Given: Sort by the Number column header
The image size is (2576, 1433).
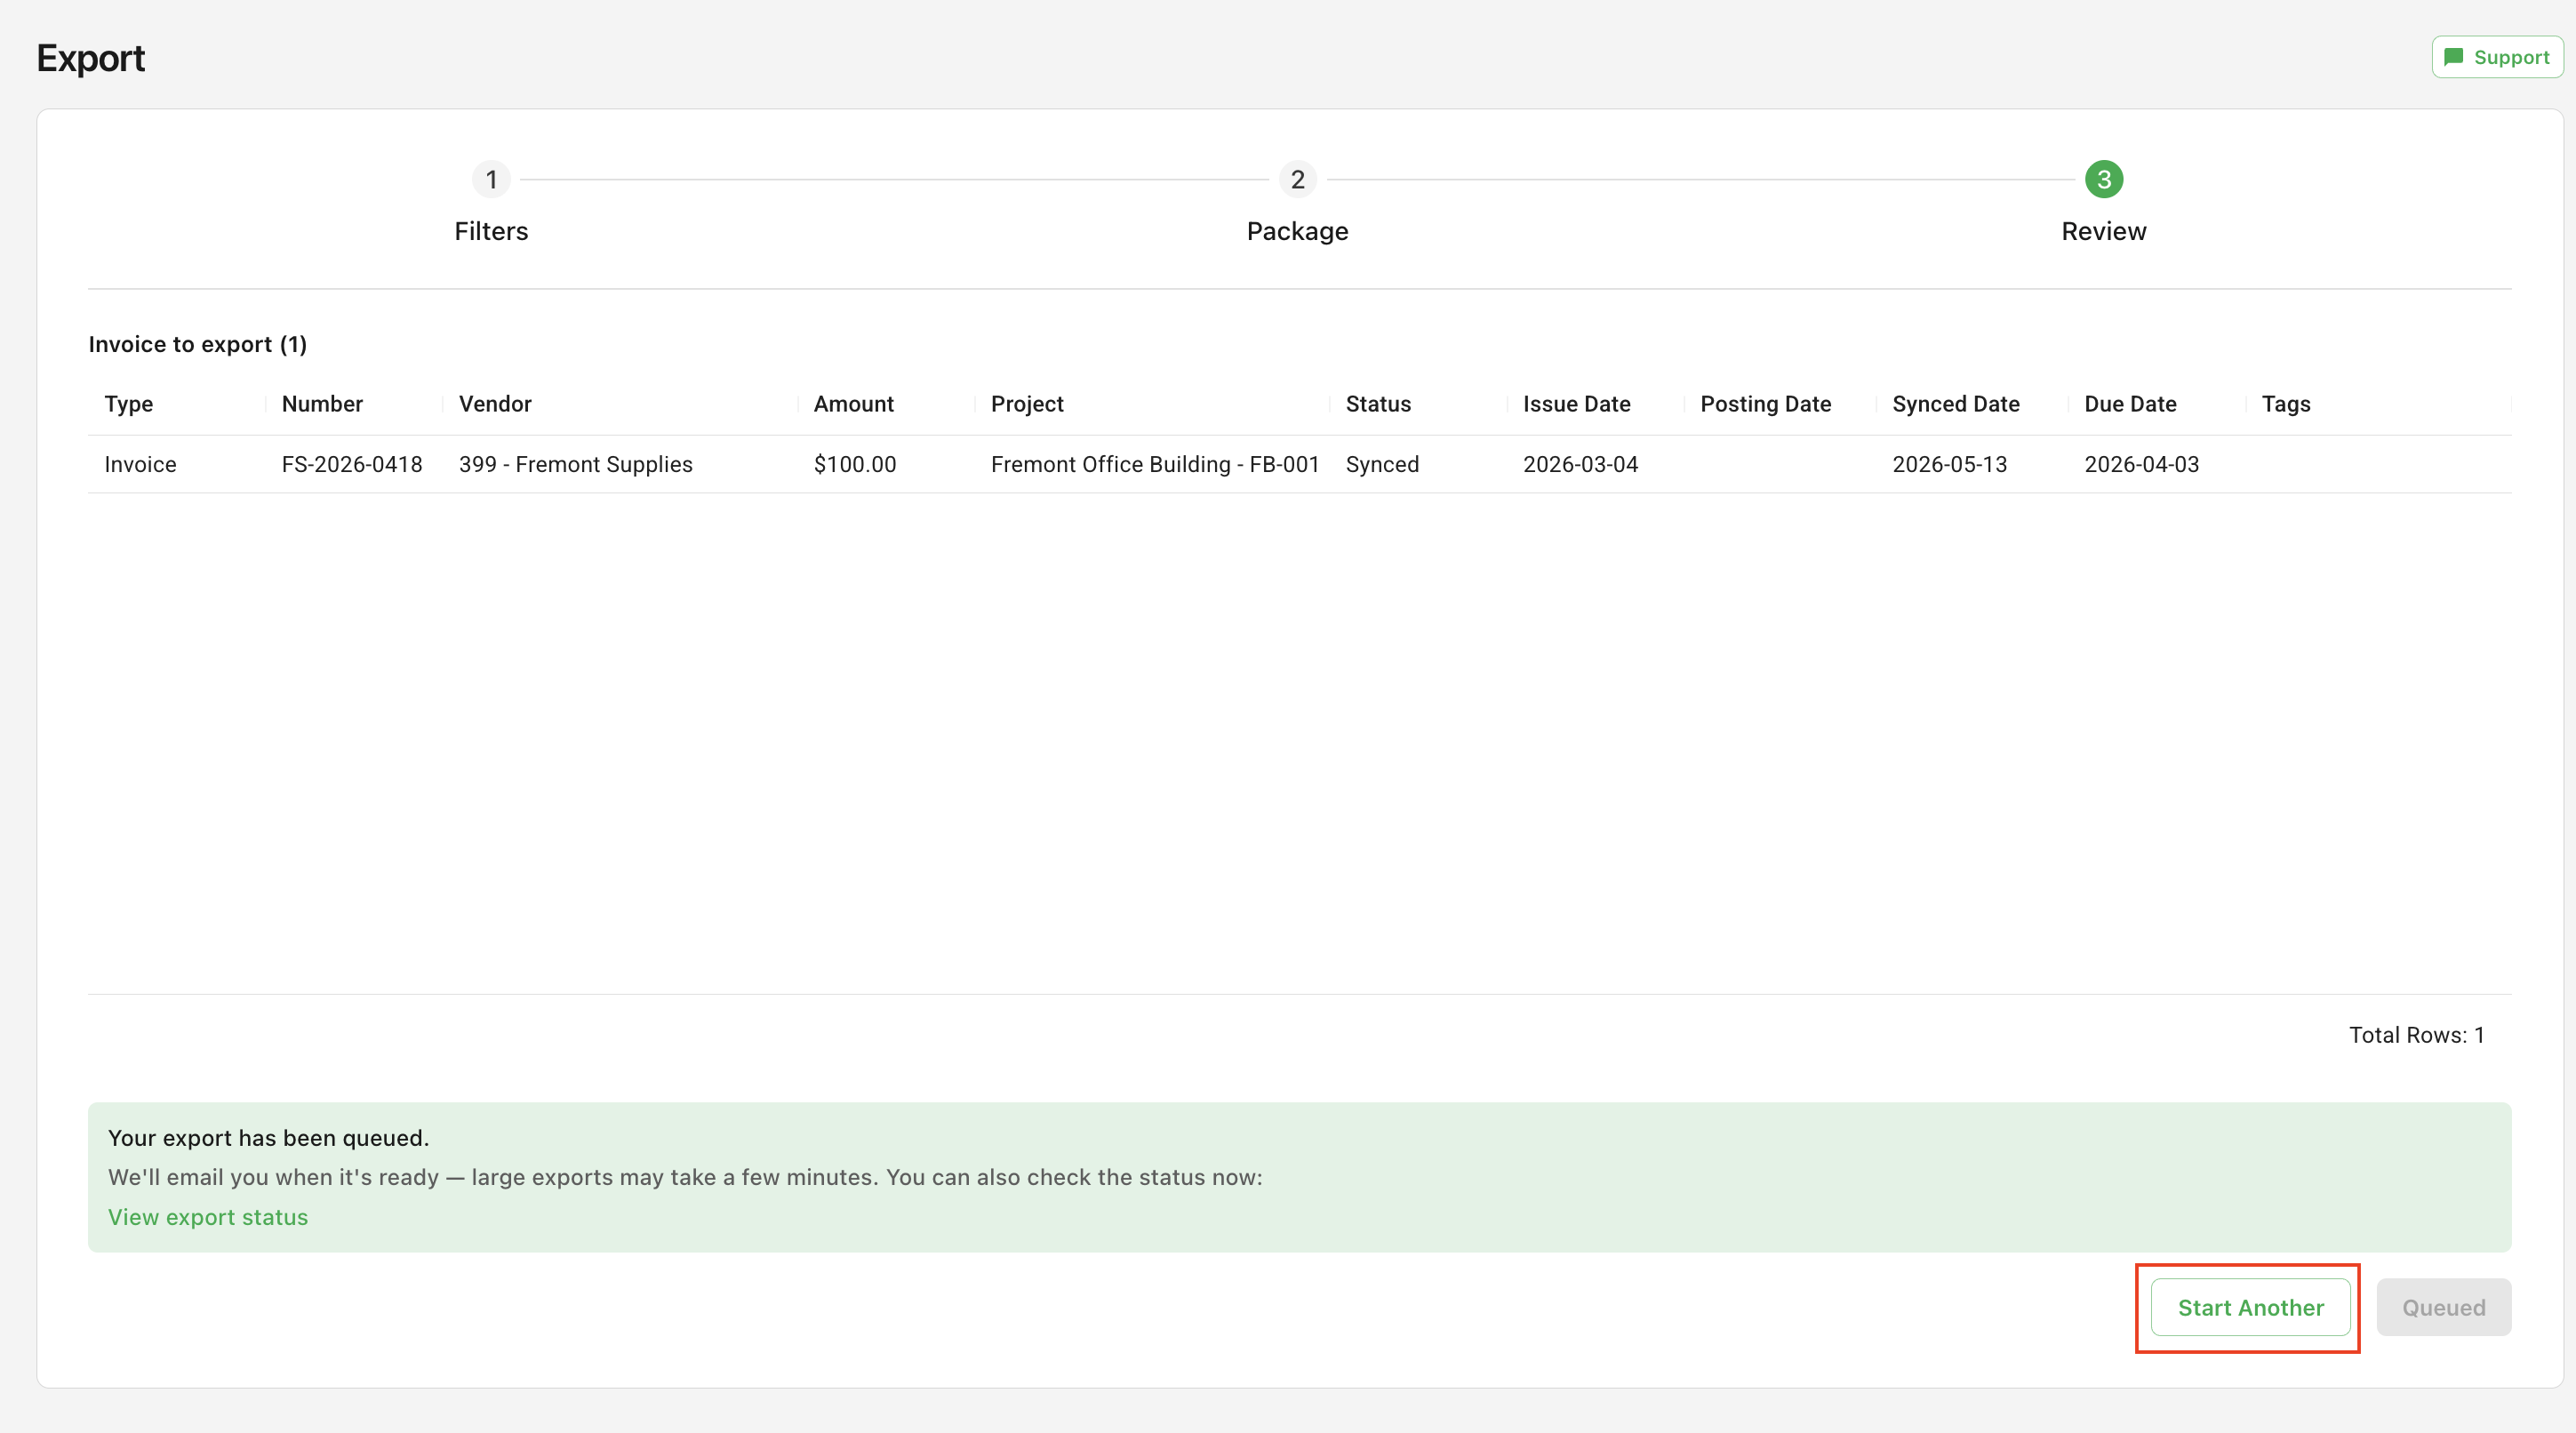Looking at the screenshot, I should (322, 404).
